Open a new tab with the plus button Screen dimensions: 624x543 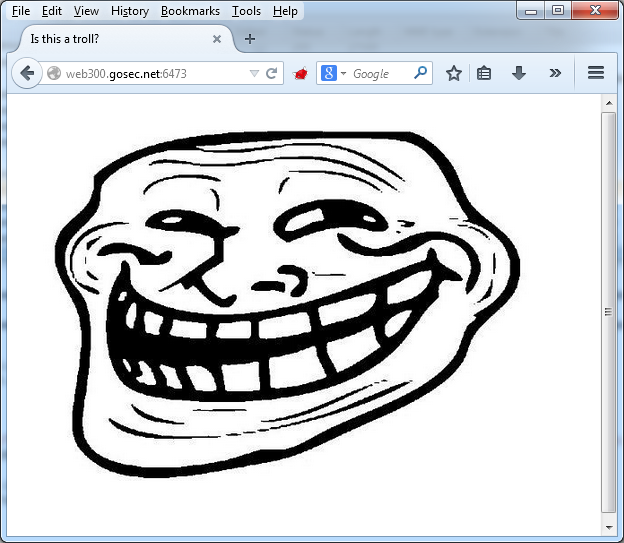pos(250,39)
